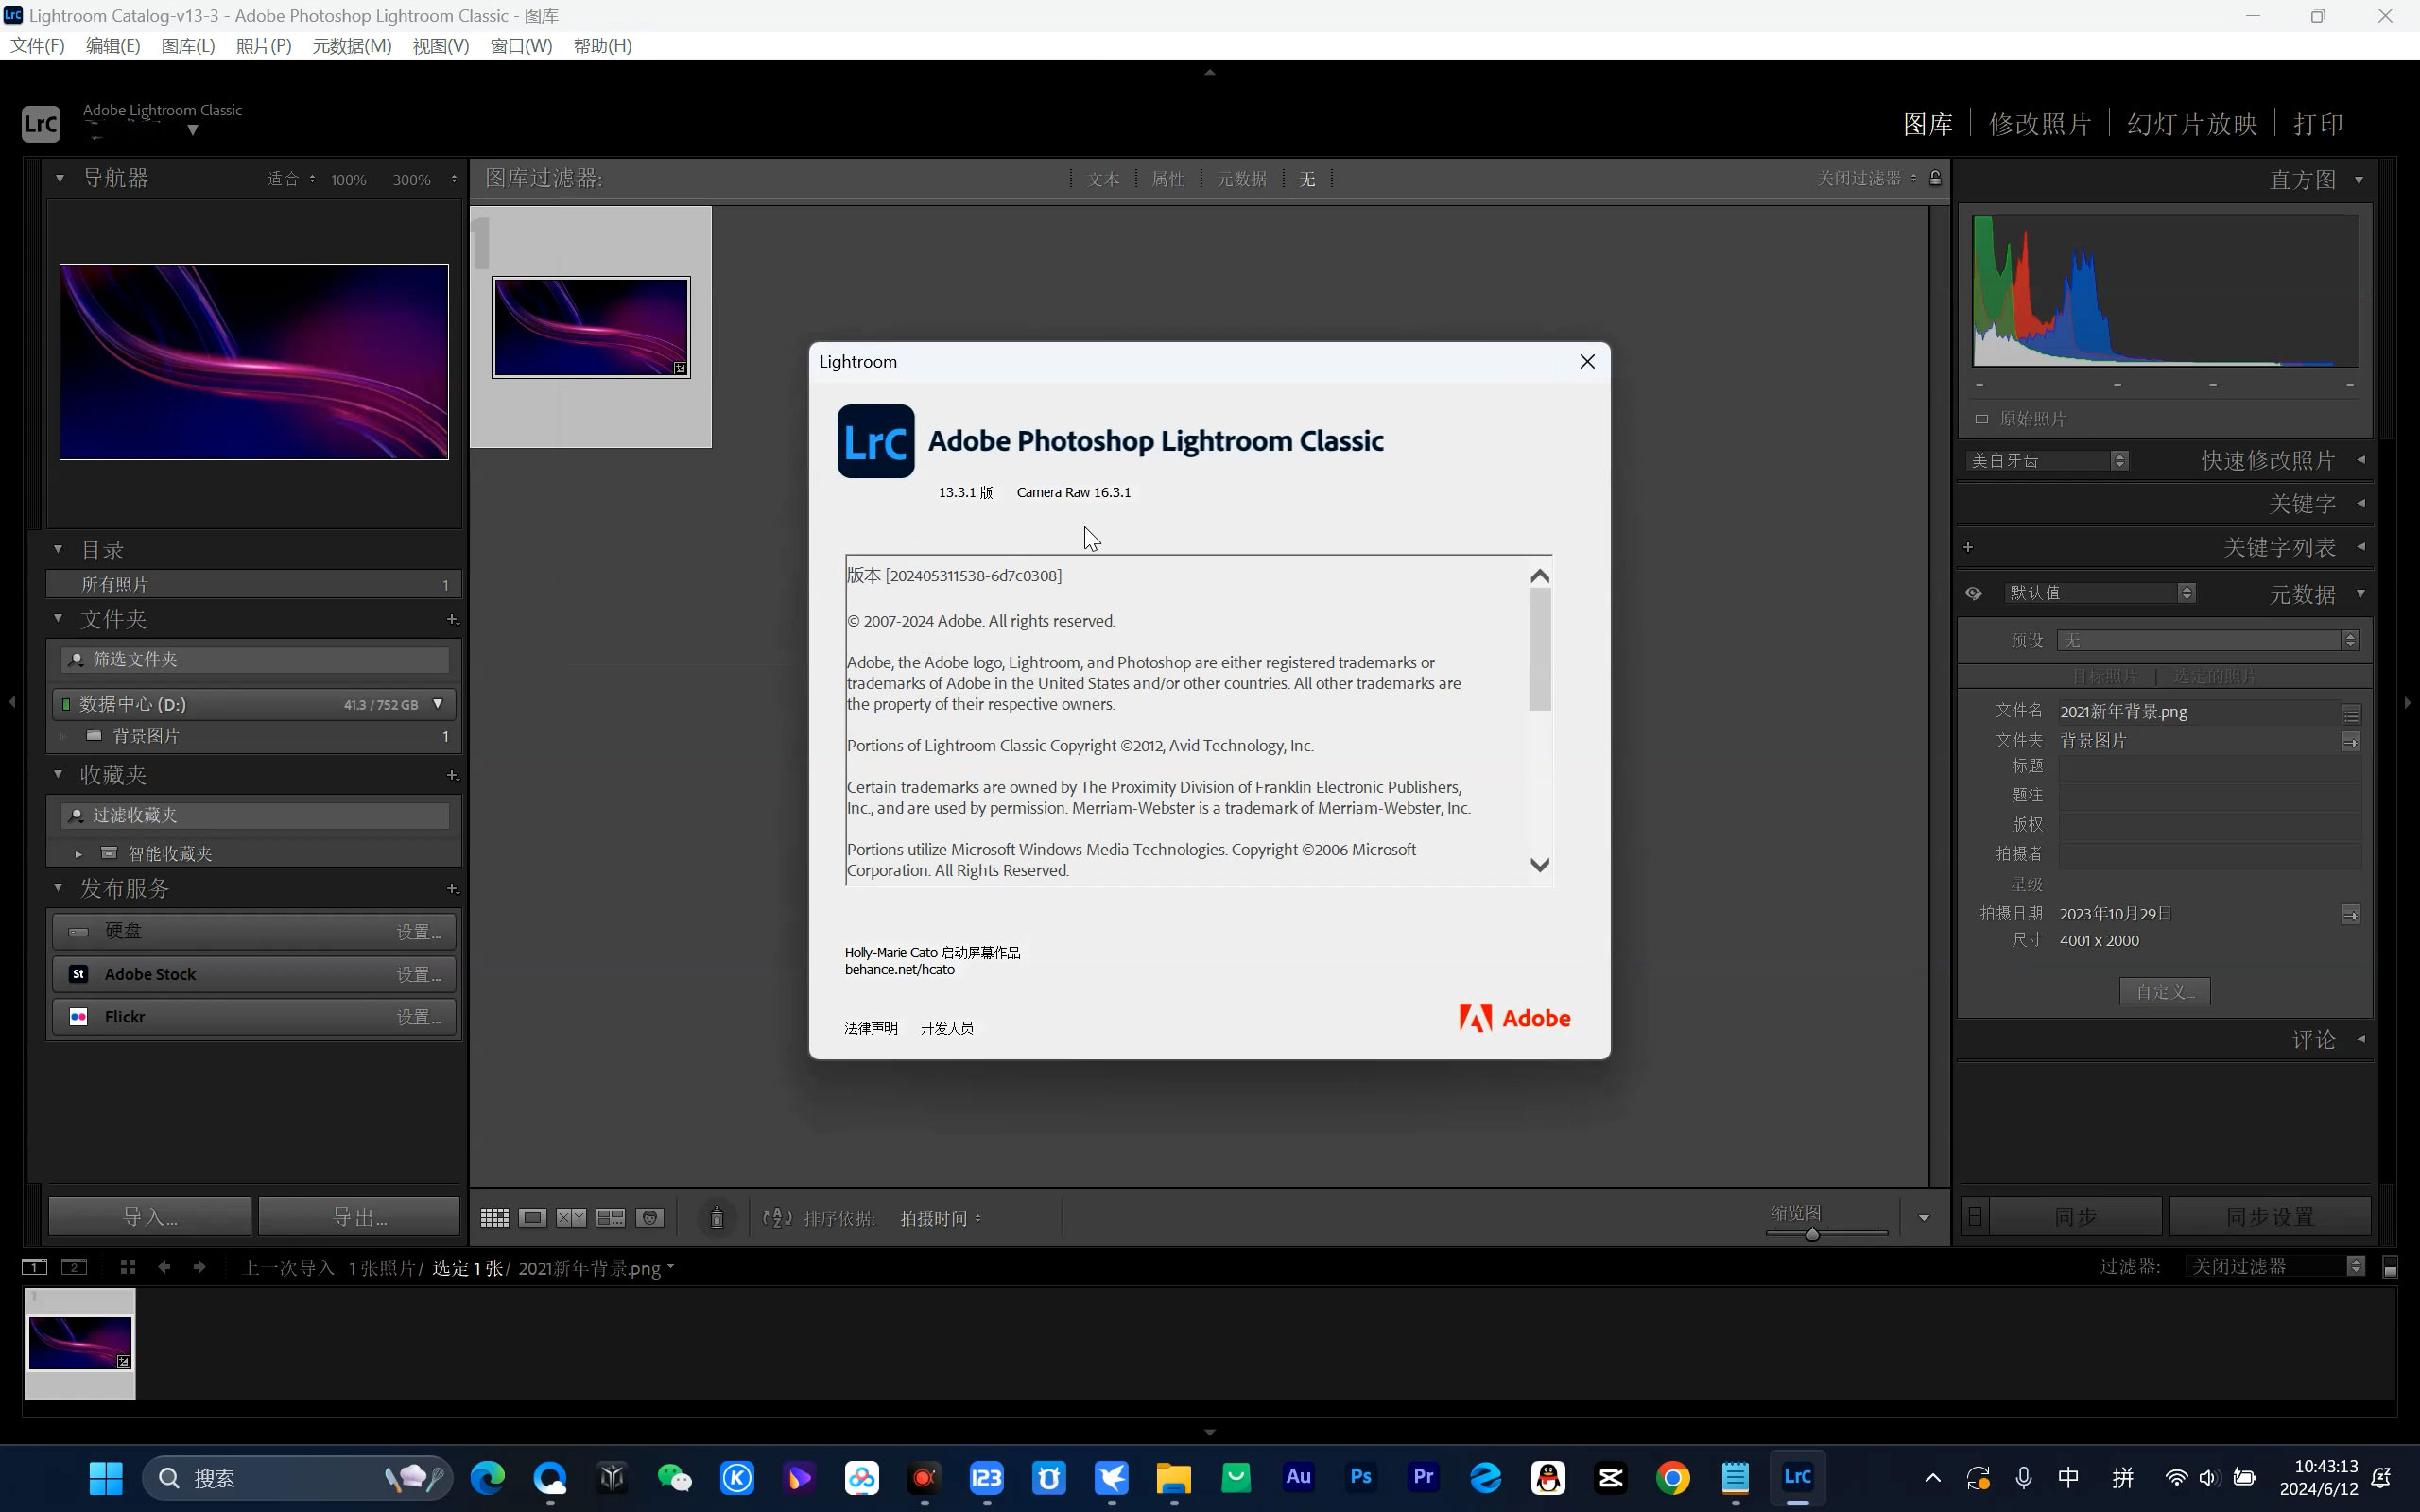Screen dimensions: 2420x1512
Task: Click add folder plus icon
Action: point(452,620)
